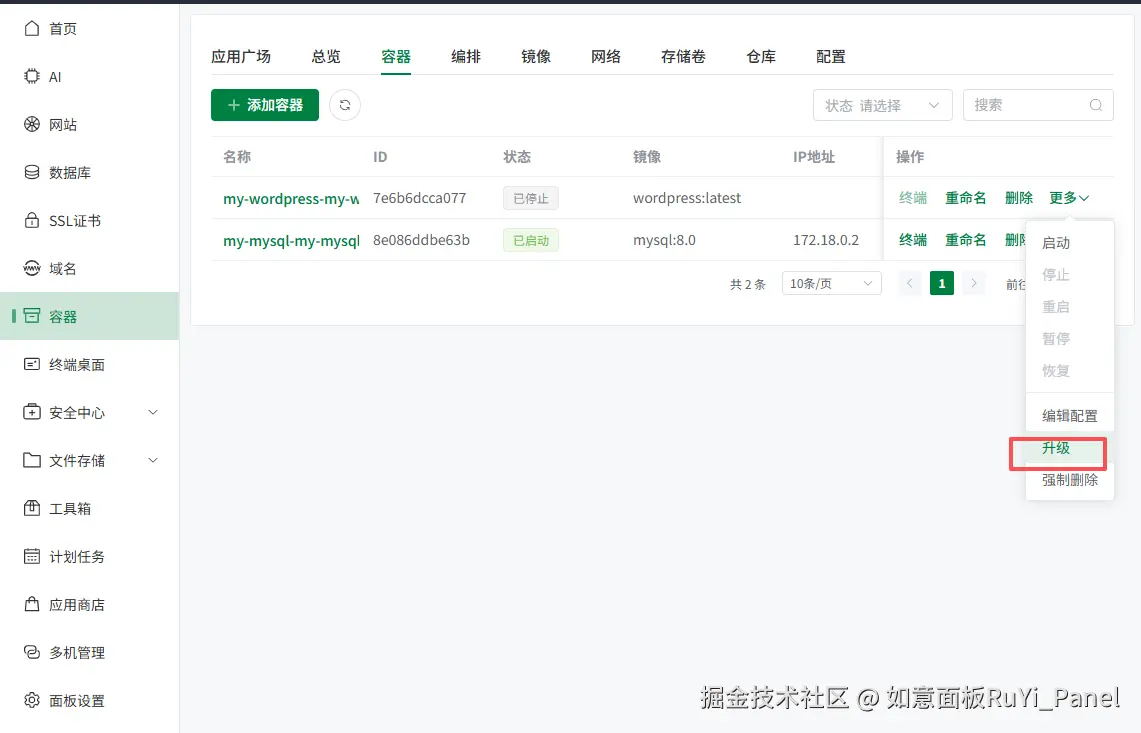Switch to the 总览 tab
Viewport: 1141px width, 733px height.
pyautogui.click(x=326, y=57)
